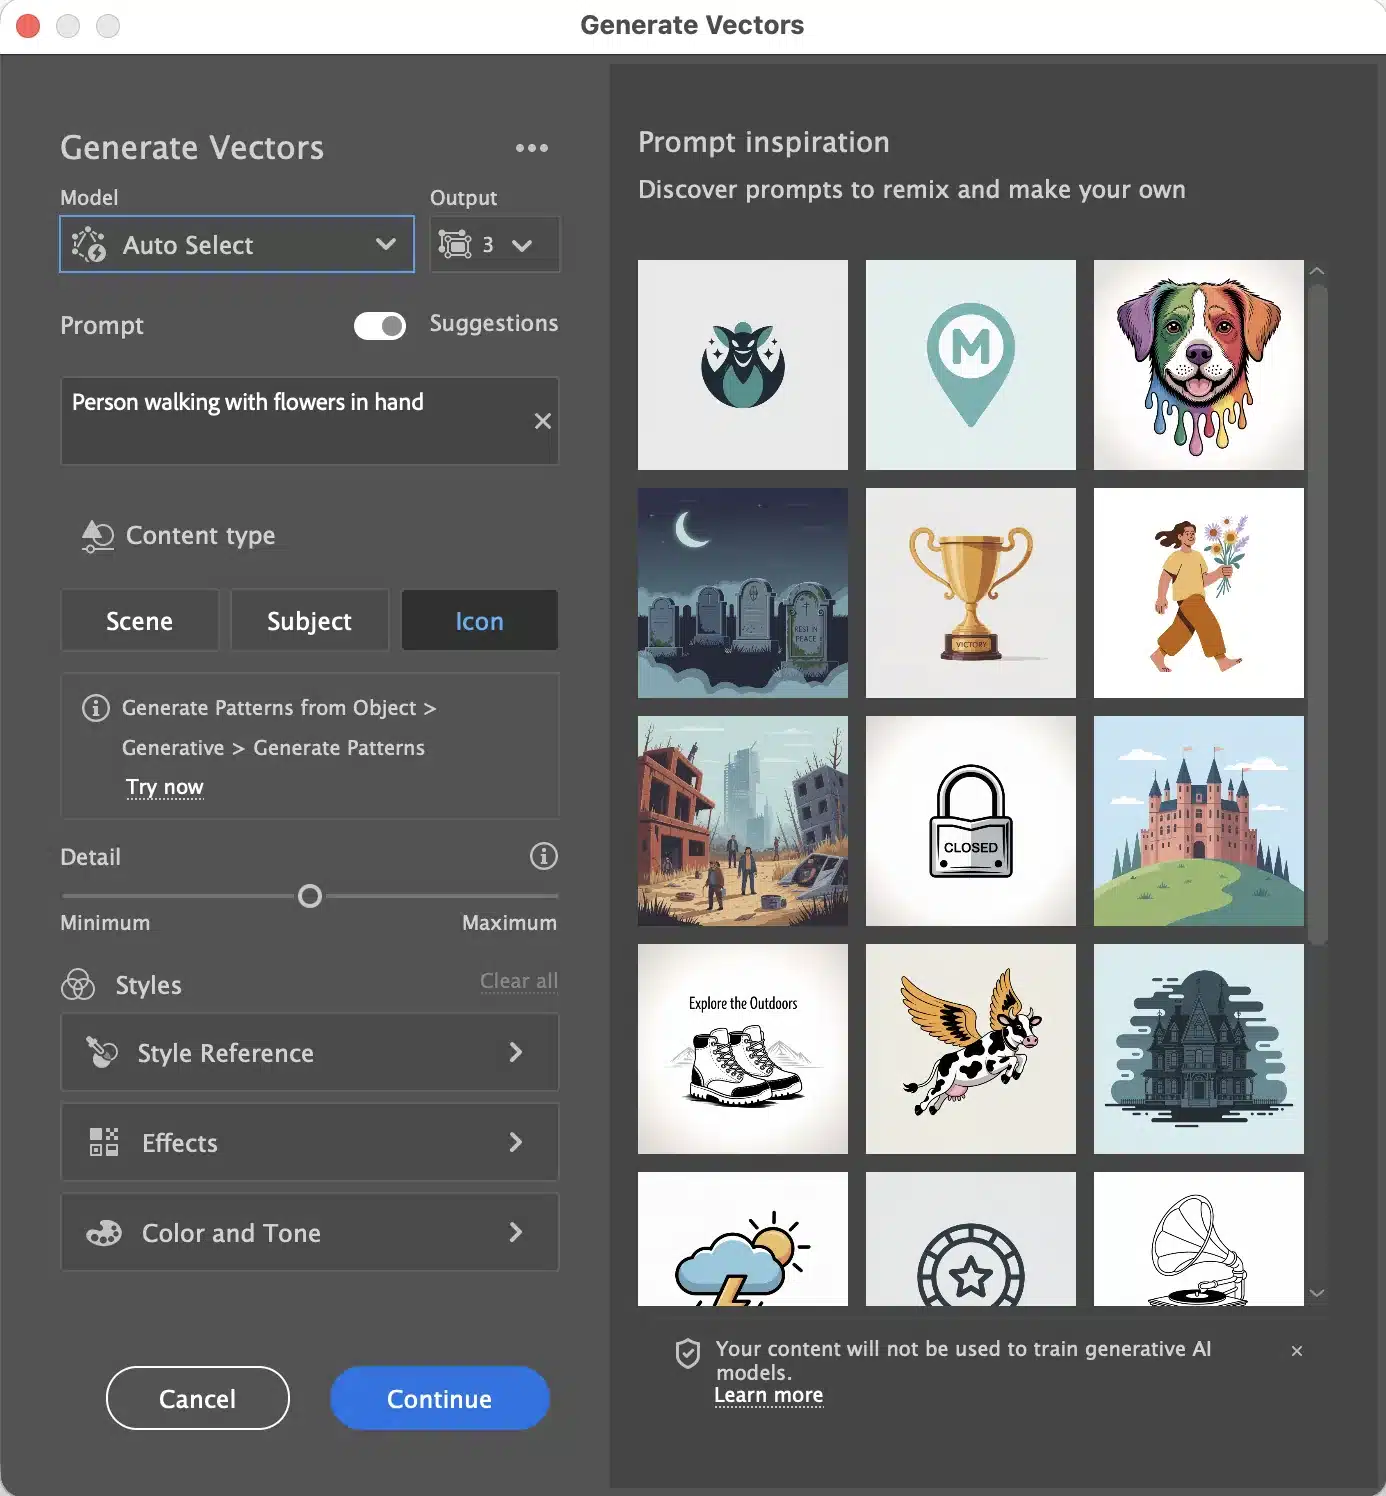Click the Style Reference brush icon
Screen dimensions: 1386x1496
pos(102,1052)
